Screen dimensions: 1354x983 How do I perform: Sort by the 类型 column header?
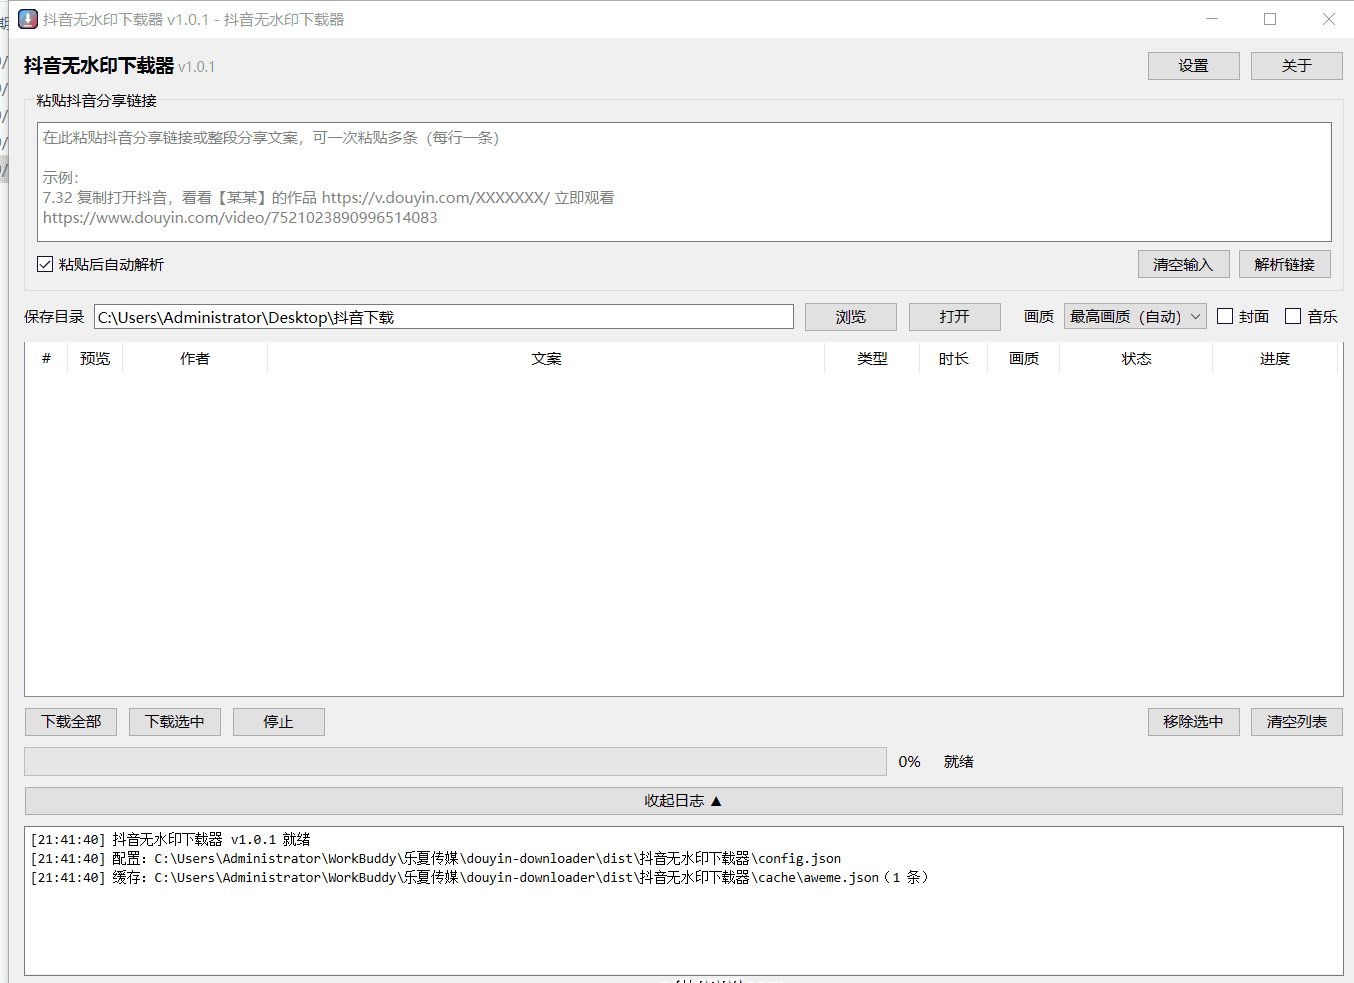point(872,358)
